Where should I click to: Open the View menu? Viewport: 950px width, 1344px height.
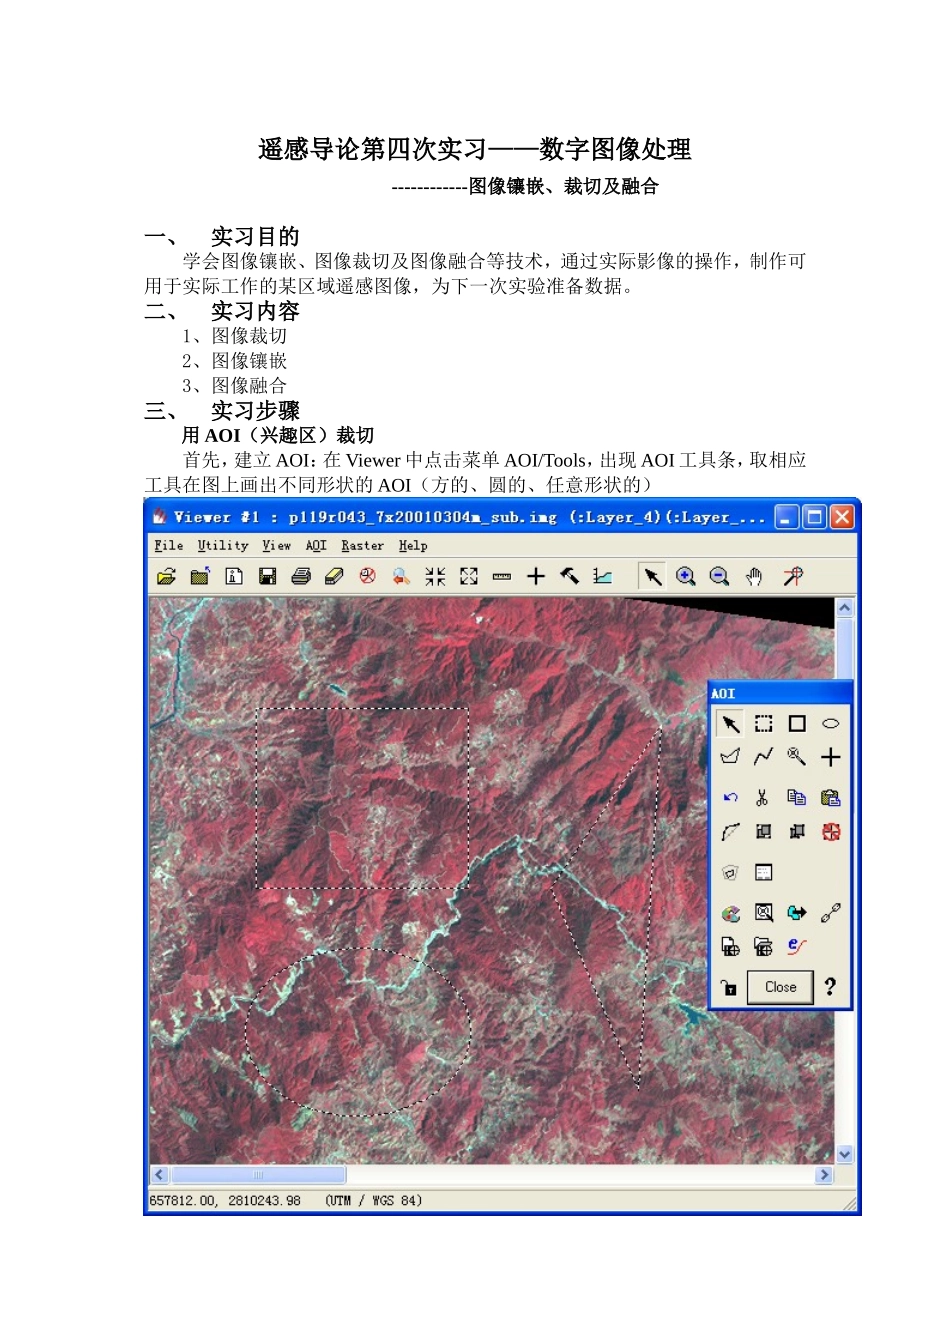(276, 546)
